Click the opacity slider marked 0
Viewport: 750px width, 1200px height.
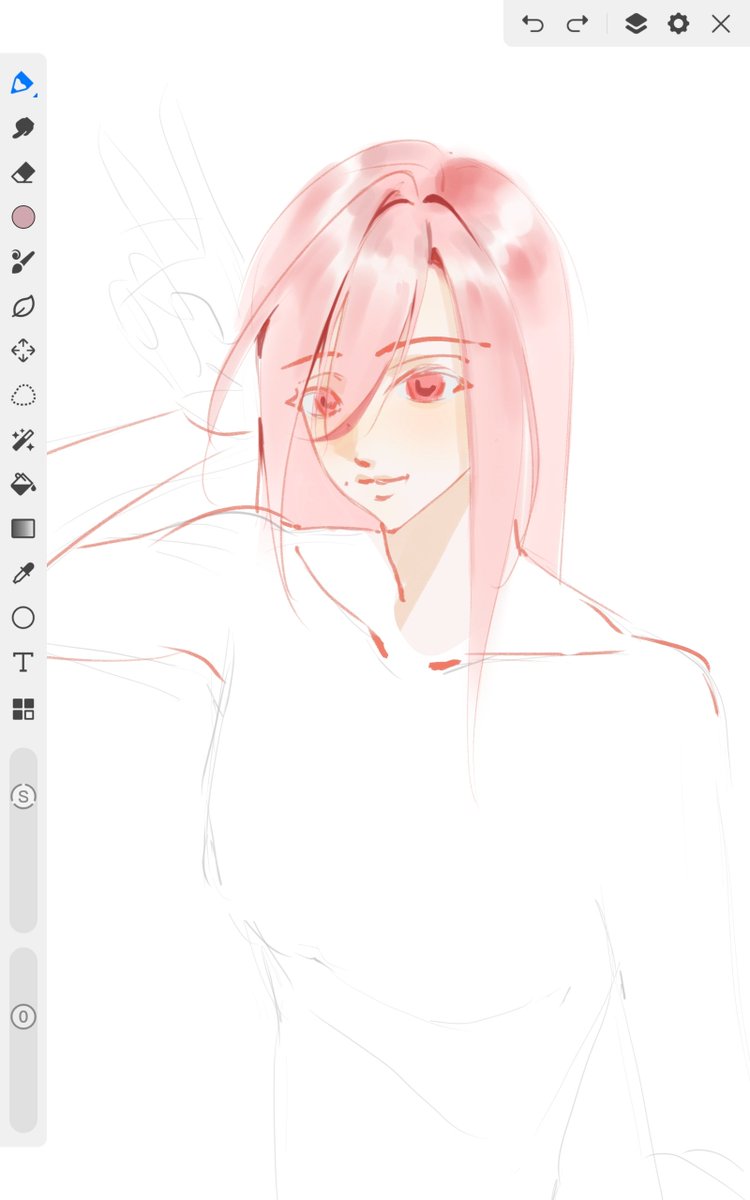[x=23, y=1018]
